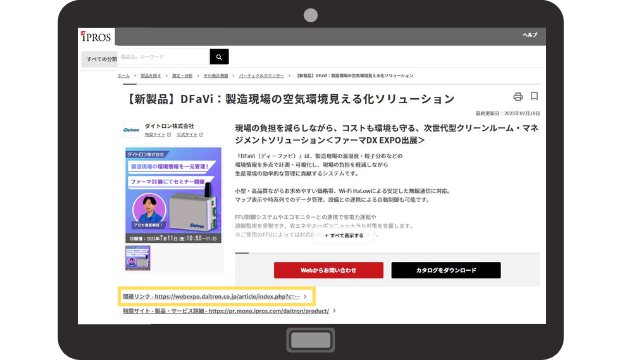The height and width of the screenshot is (360, 640).
Task: Open 製品を探す breadcrumb link
Action: tap(151, 76)
